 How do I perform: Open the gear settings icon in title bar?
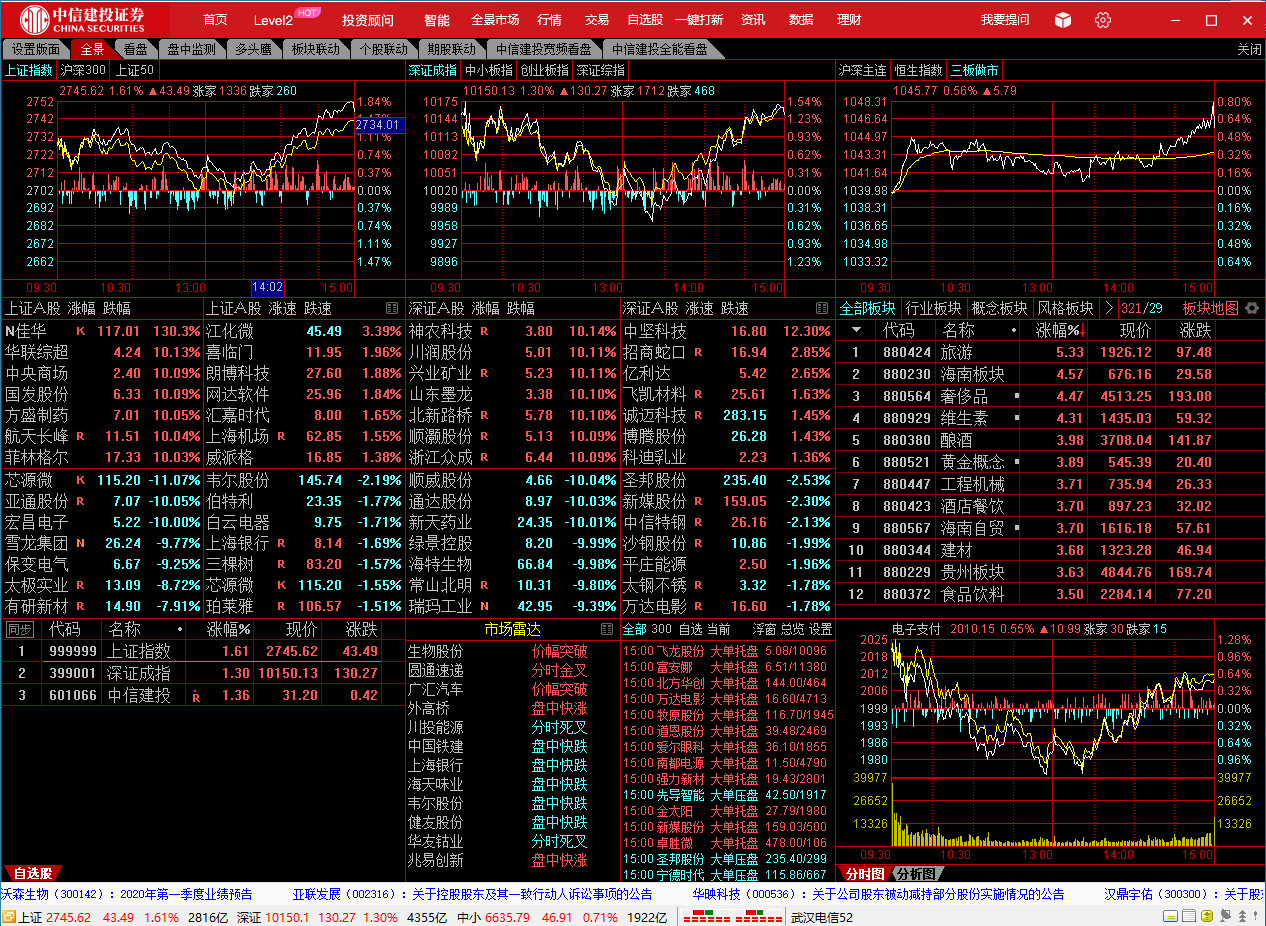(1103, 20)
